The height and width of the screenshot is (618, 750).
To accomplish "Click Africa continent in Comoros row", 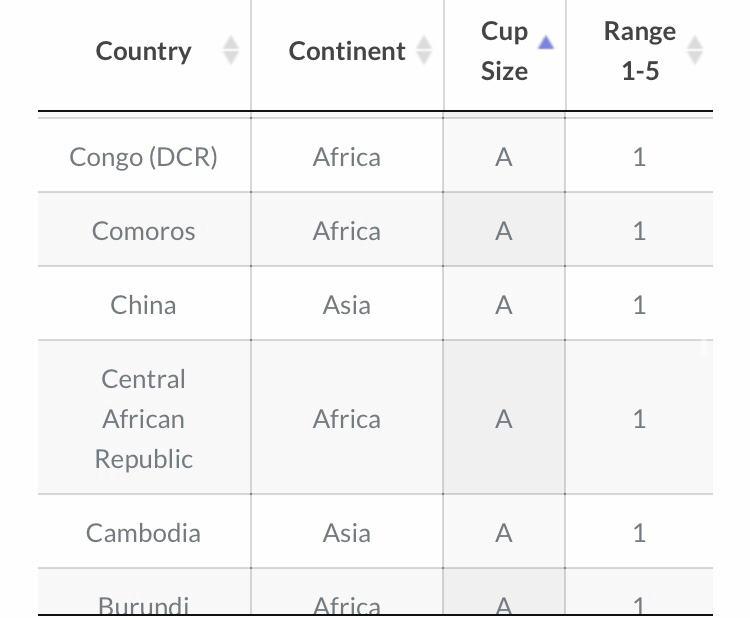I will tap(347, 231).
